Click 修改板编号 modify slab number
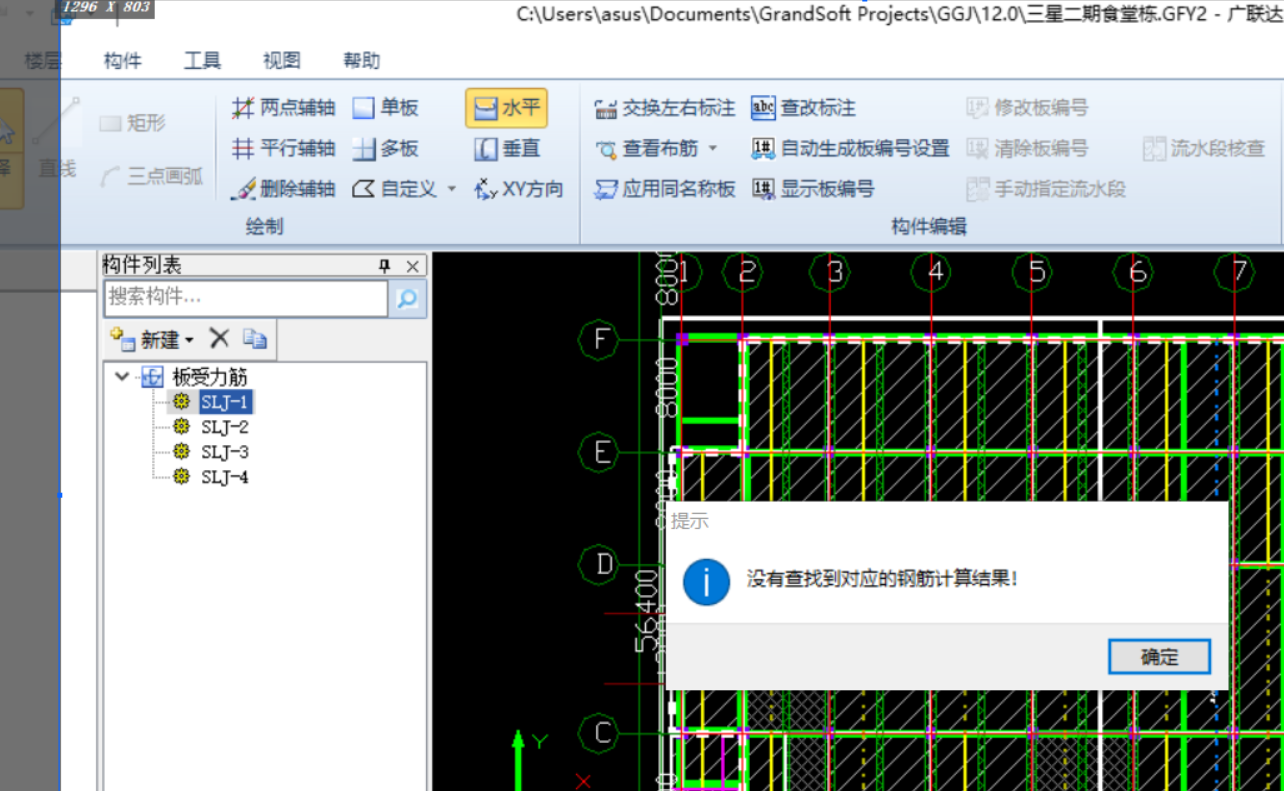The image size is (1284, 791). click(1027, 108)
